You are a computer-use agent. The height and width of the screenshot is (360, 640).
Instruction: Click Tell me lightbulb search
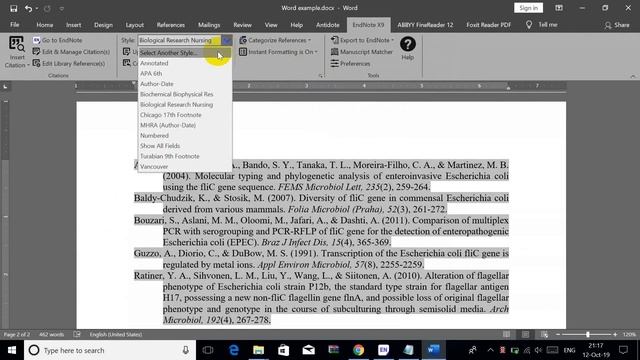pyautogui.click(x=529, y=25)
